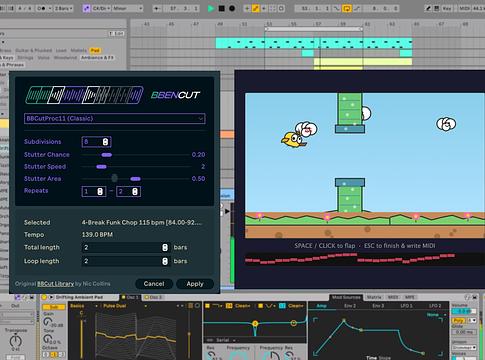Toggle the Sub oscillator button
The image size is (485, 360).
(x=54, y=307)
